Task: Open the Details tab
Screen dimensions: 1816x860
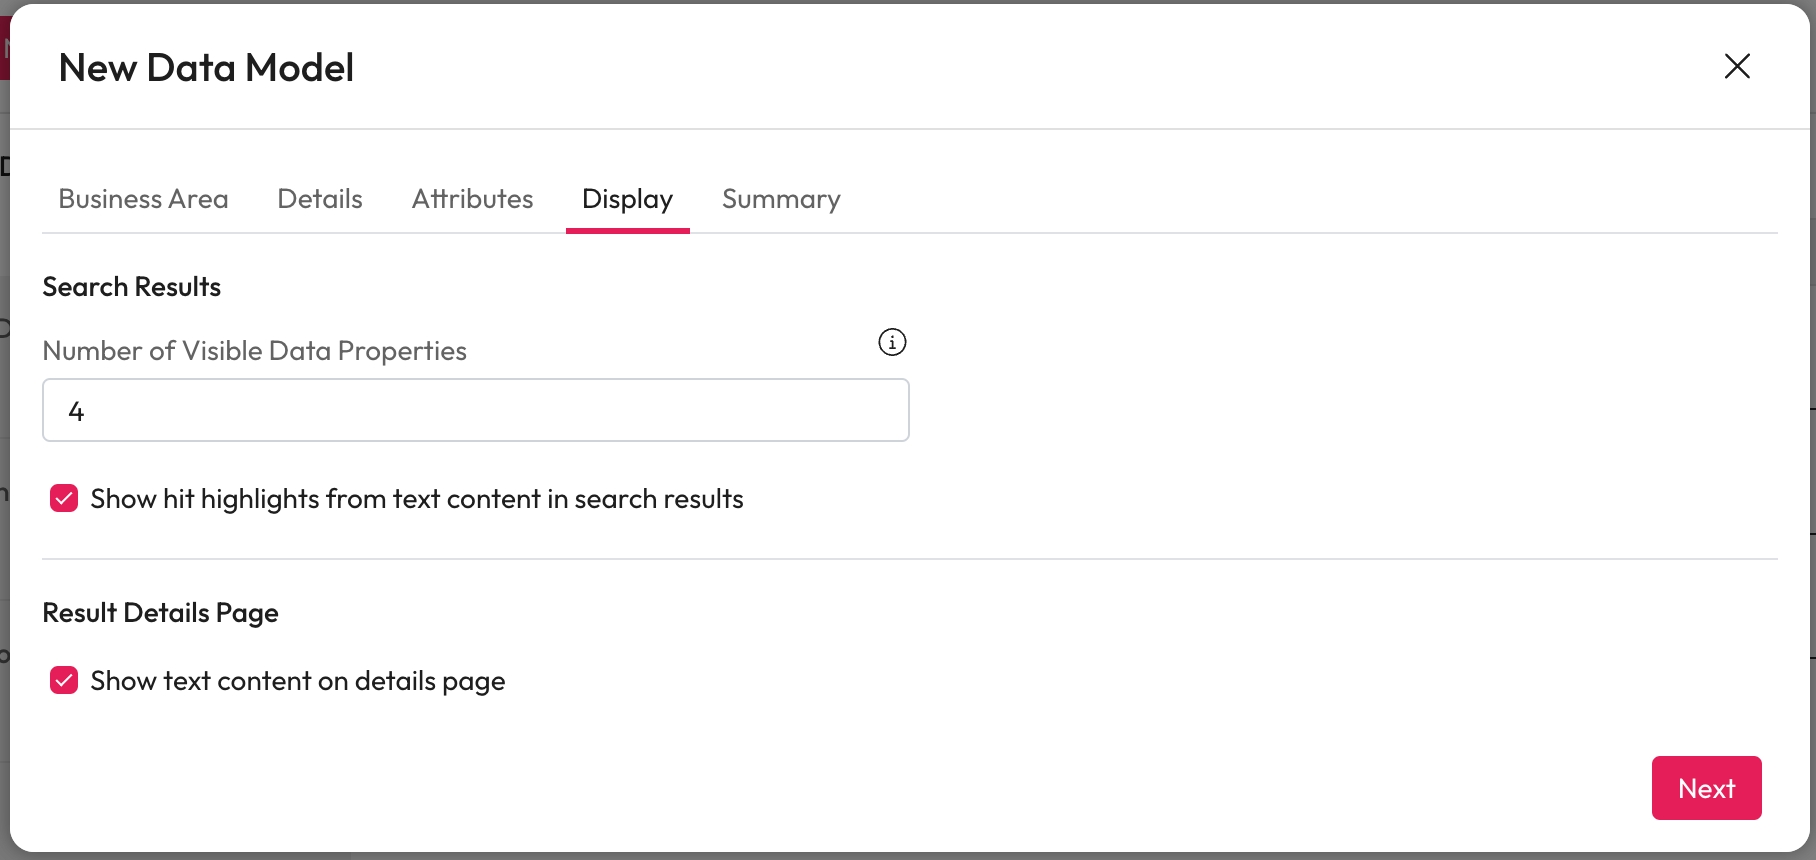Action: pyautogui.click(x=320, y=199)
